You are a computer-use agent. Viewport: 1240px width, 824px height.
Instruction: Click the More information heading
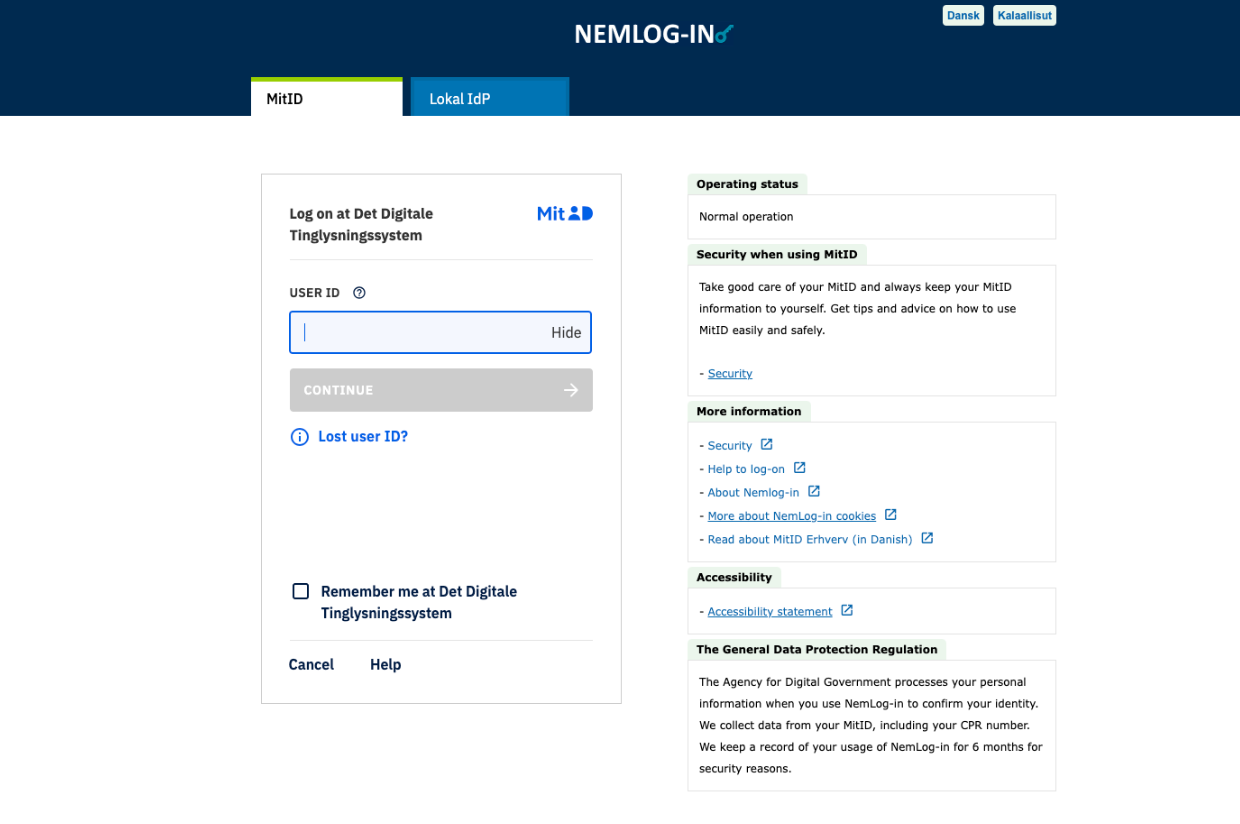pyautogui.click(x=749, y=411)
